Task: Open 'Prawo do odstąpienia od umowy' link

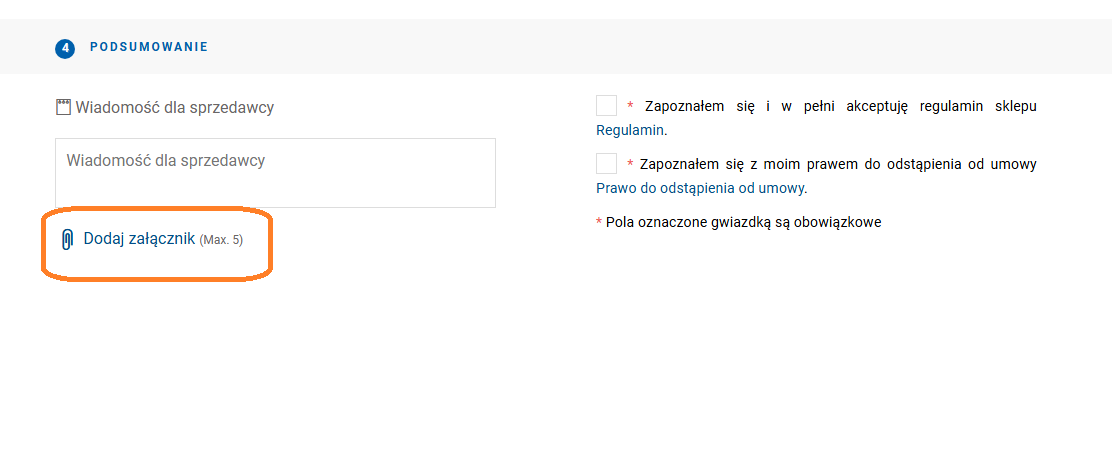Action: click(x=700, y=188)
